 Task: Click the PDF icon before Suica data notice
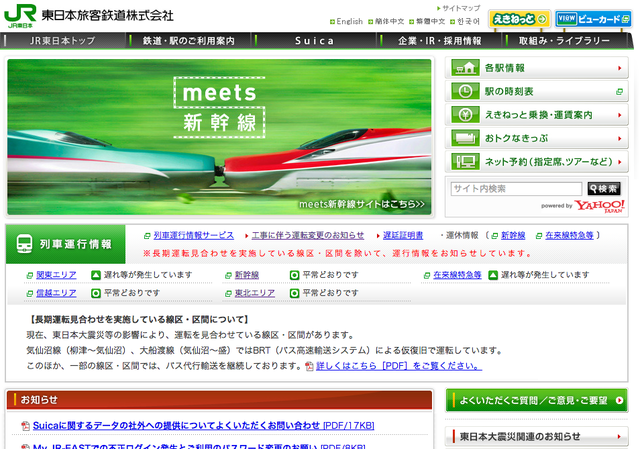tap(25, 426)
